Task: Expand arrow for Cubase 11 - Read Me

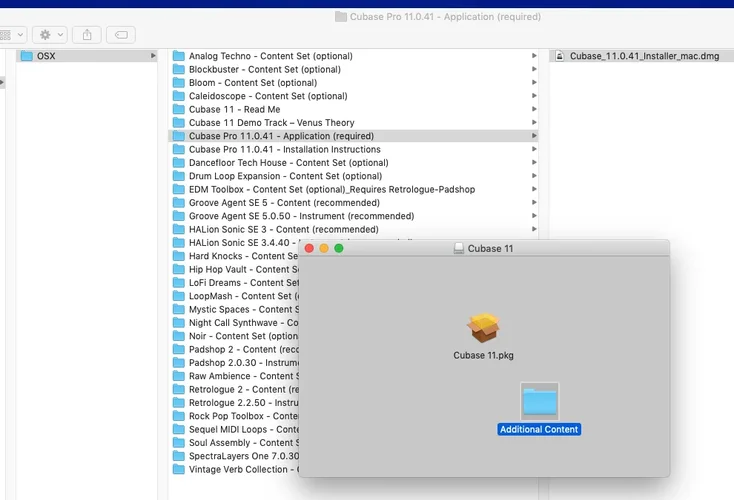Action: 534,109
